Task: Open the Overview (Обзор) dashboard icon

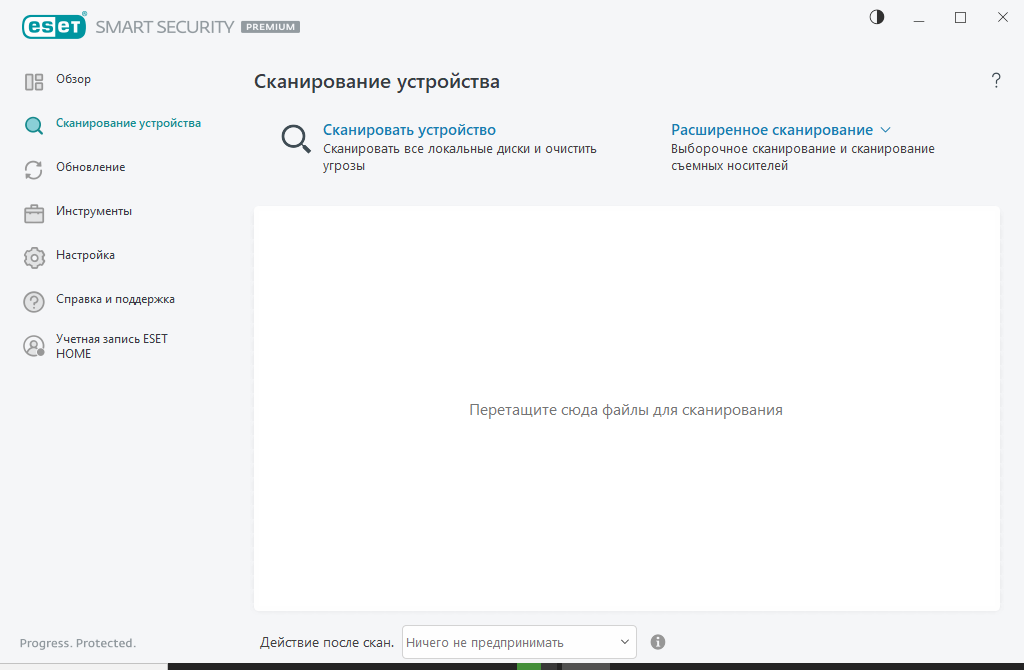Action: [x=34, y=82]
